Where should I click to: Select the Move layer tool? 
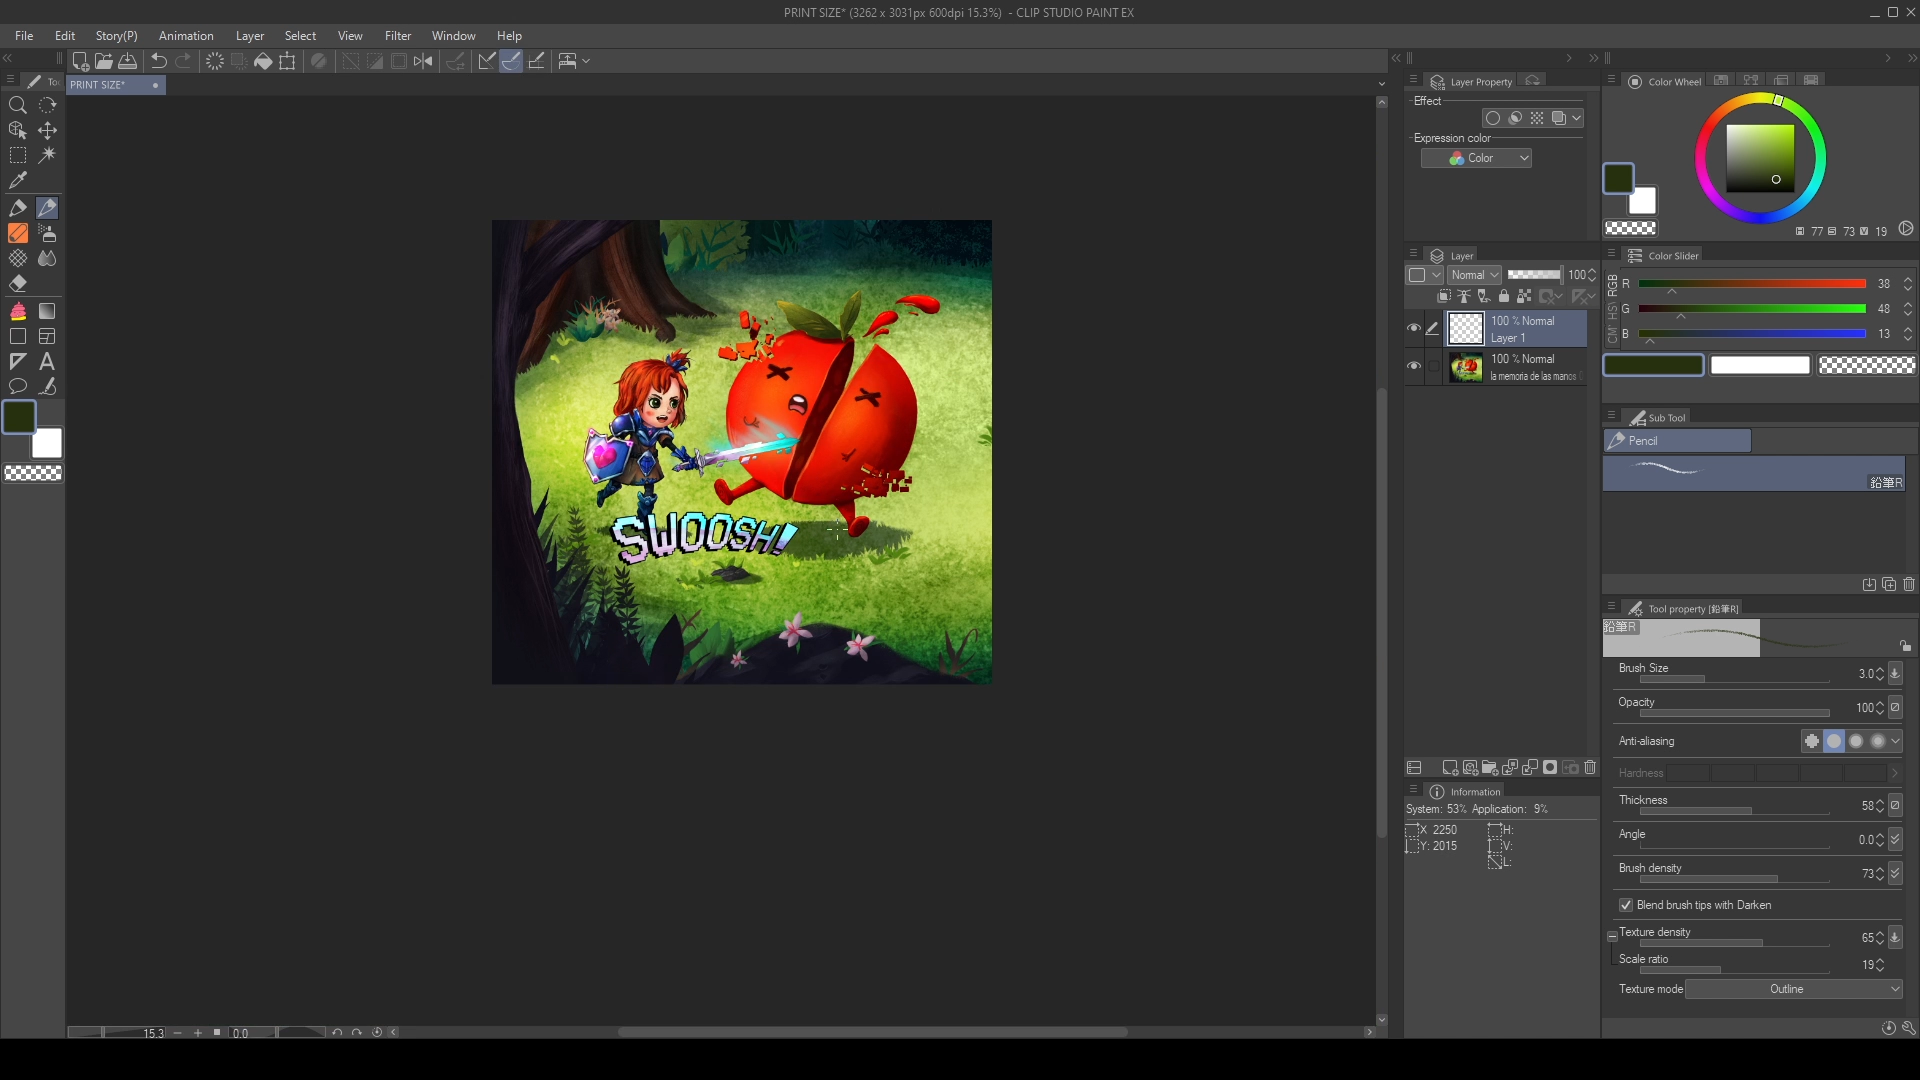(47, 130)
